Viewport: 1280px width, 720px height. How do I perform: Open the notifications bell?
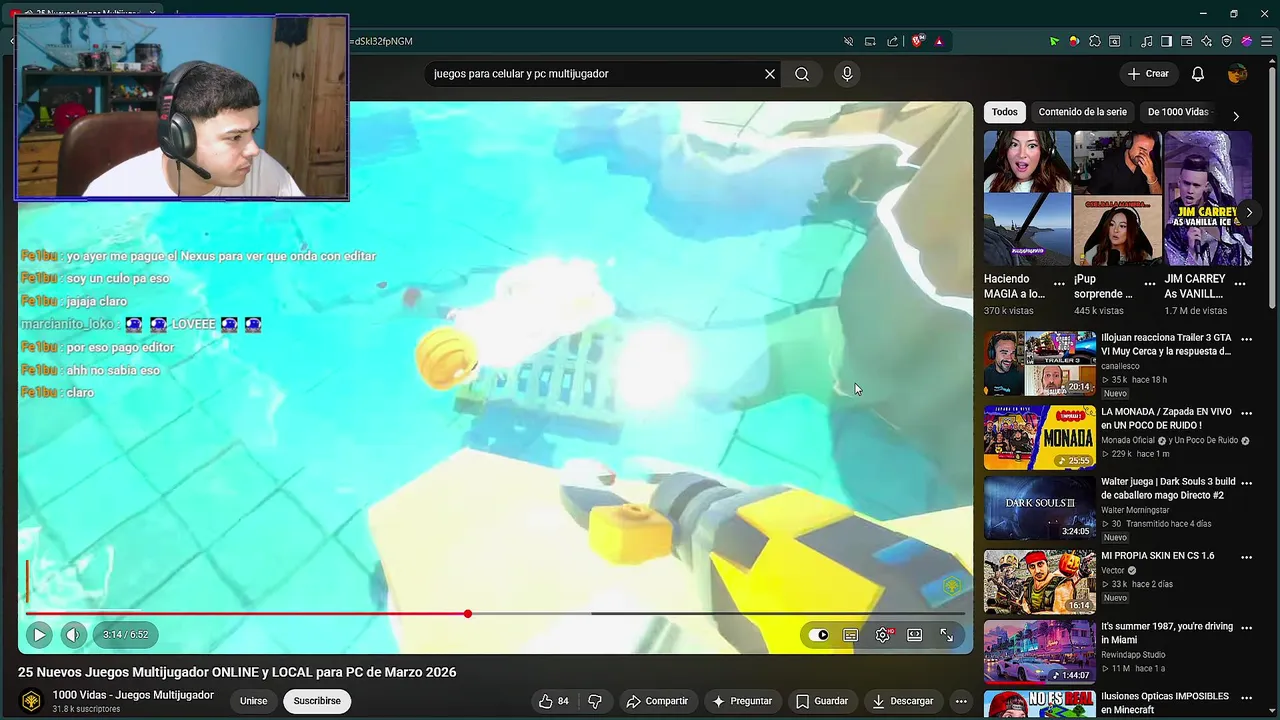[1198, 74]
